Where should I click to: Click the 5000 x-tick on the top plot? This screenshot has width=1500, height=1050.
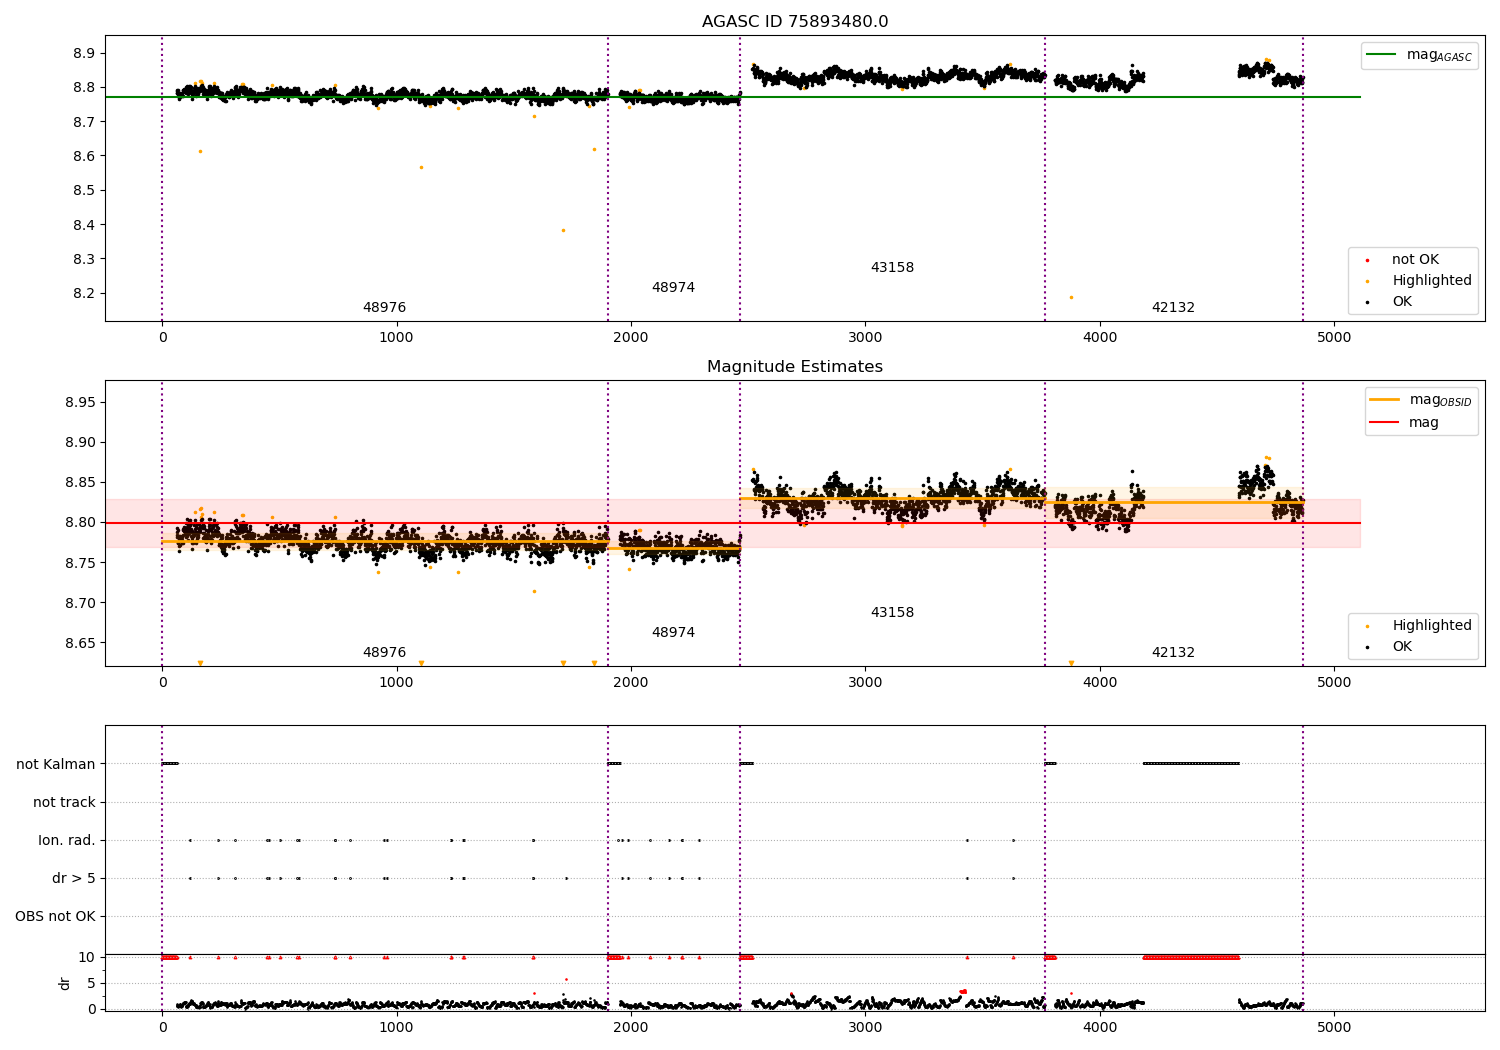pos(1334,337)
